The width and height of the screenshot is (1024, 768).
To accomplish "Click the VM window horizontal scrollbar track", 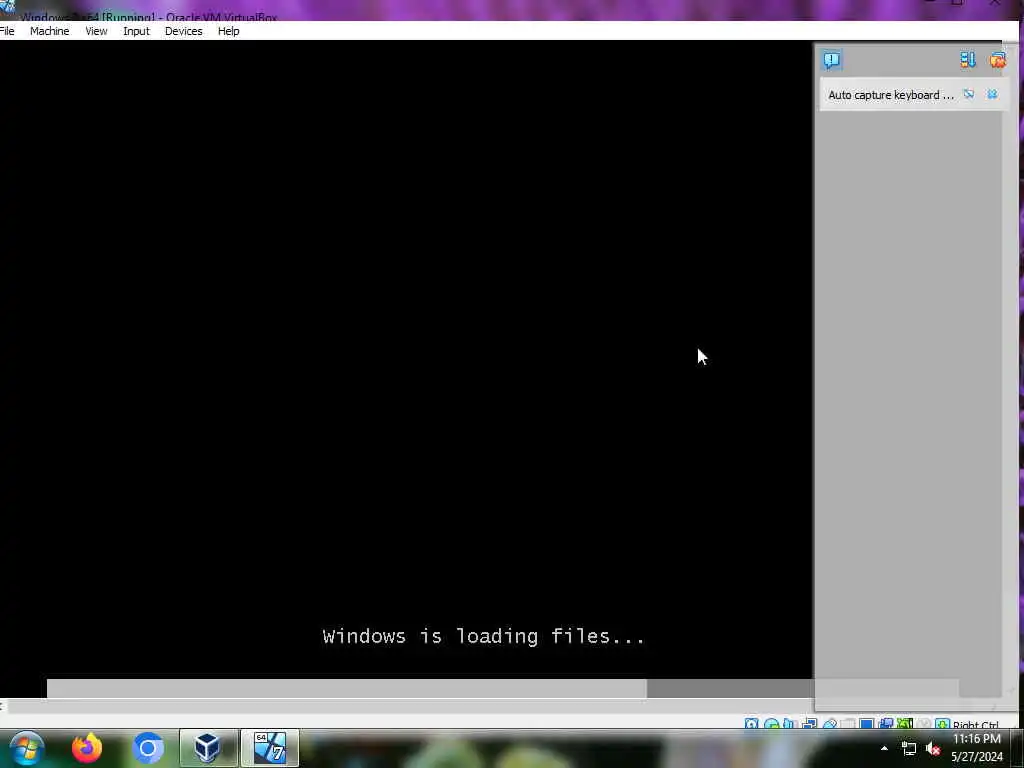I will [x=410, y=706].
